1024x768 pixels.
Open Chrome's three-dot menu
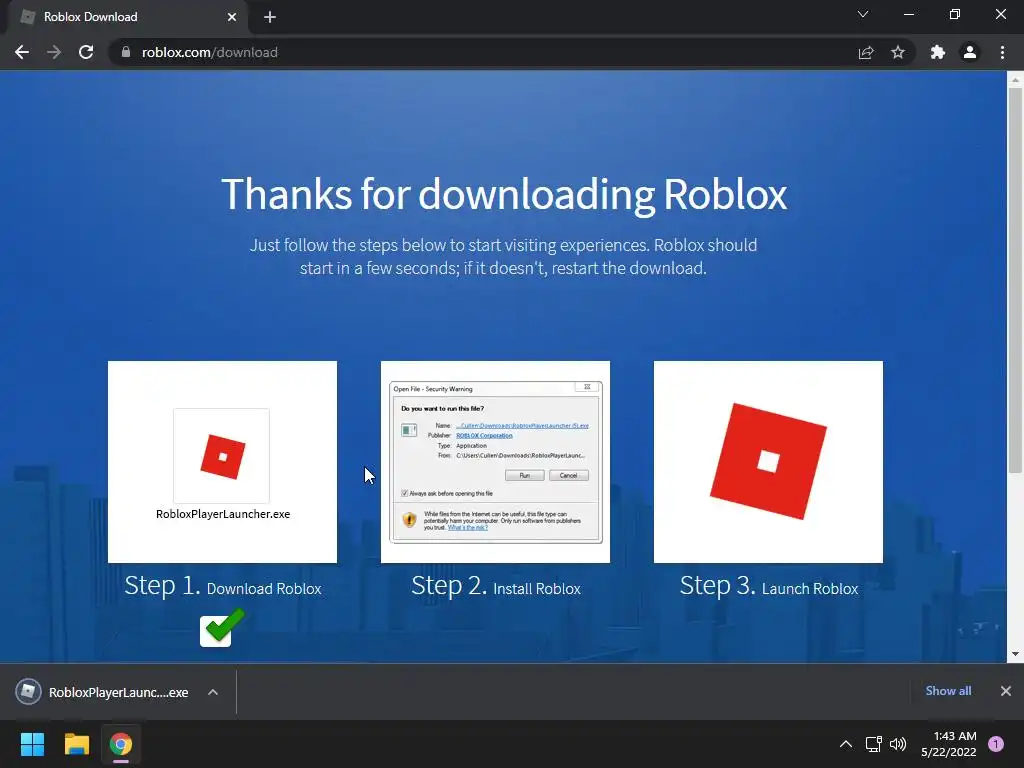pyautogui.click(x=1002, y=52)
